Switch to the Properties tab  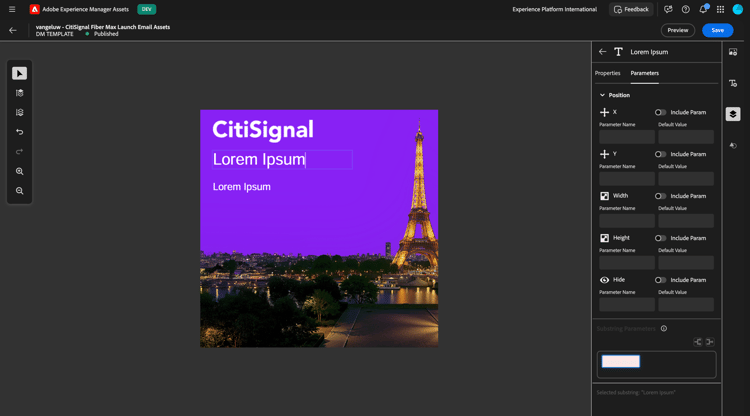click(607, 73)
